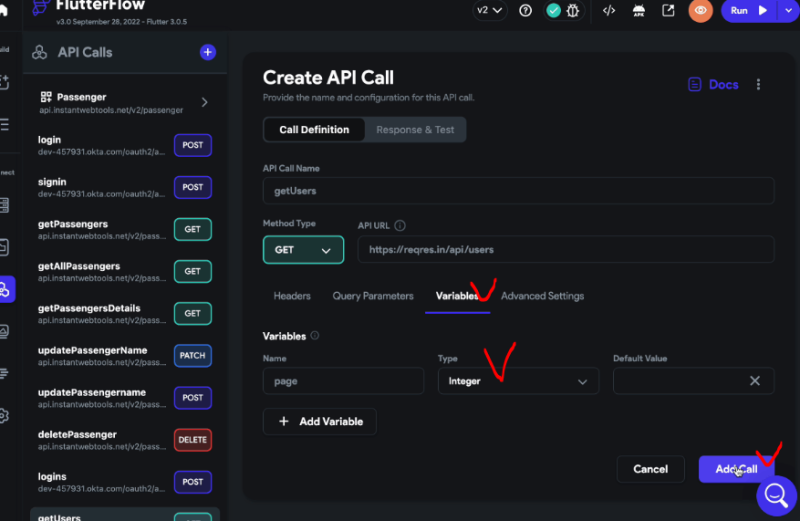Image resolution: width=800 pixels, height=521 pixels.
Task: Click the green checkmark status icon
Action: click(x=553, y=11)
